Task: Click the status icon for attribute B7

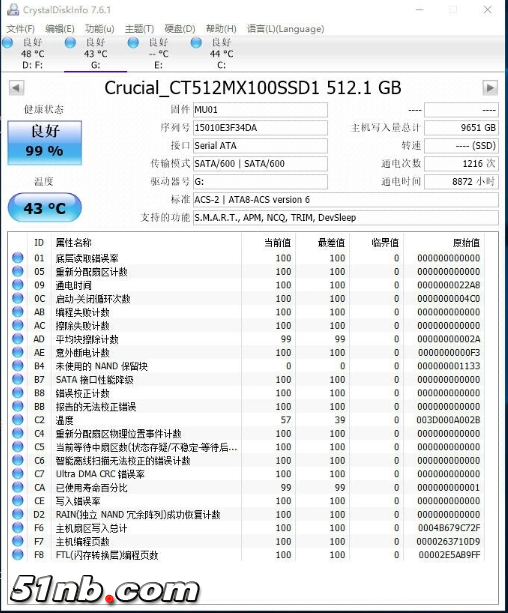Action: [x=18, y=379]
